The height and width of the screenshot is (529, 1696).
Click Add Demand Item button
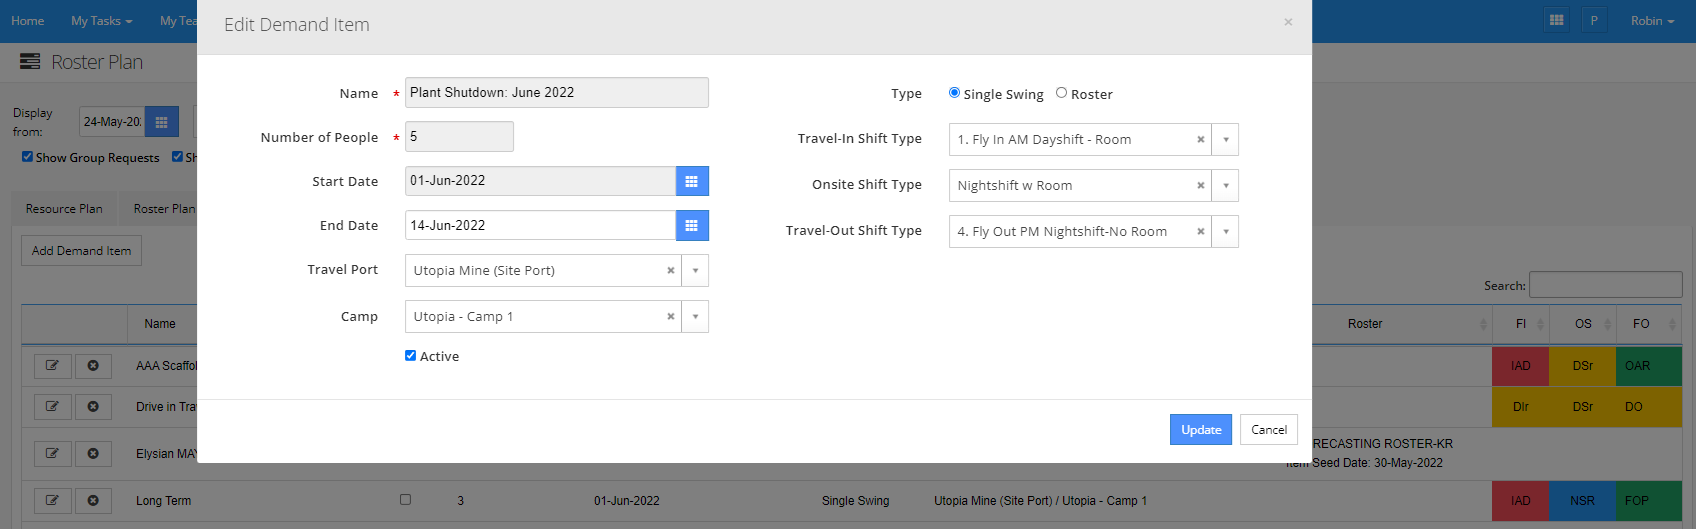(81, 251)
